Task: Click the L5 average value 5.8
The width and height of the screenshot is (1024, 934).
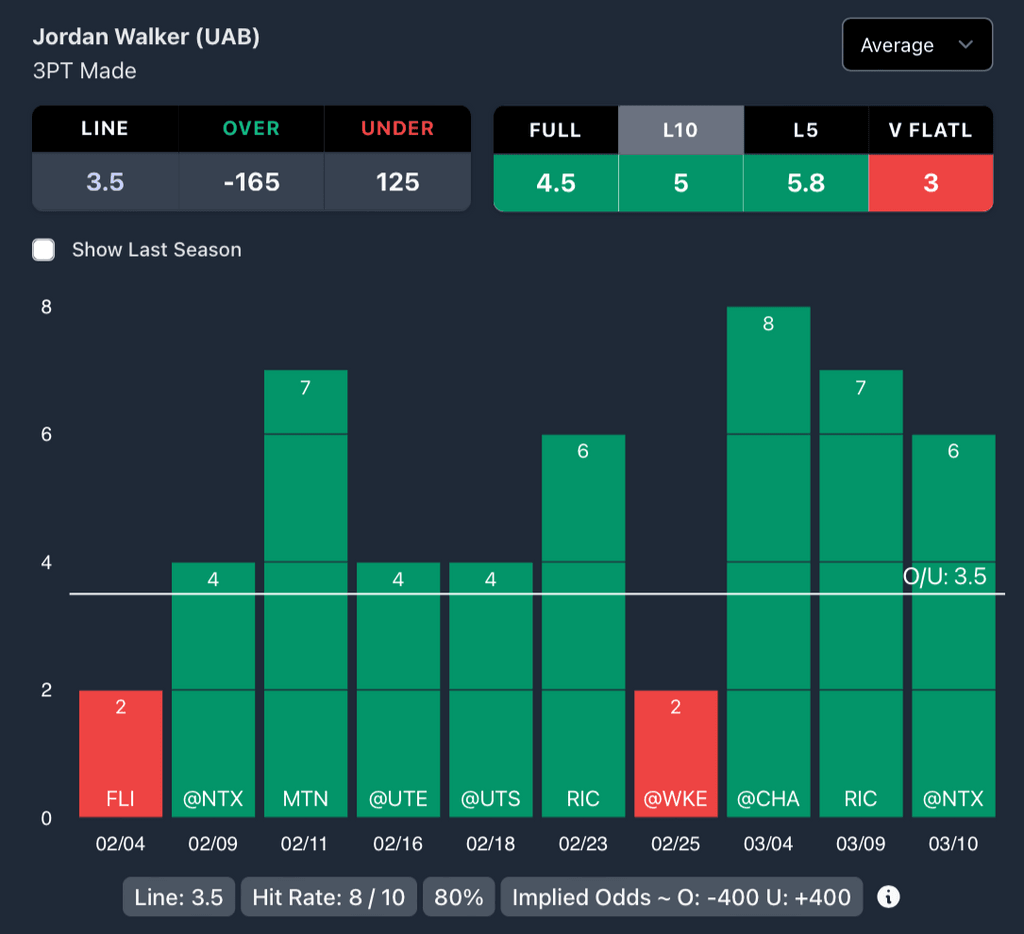Action: coord(806,183)
